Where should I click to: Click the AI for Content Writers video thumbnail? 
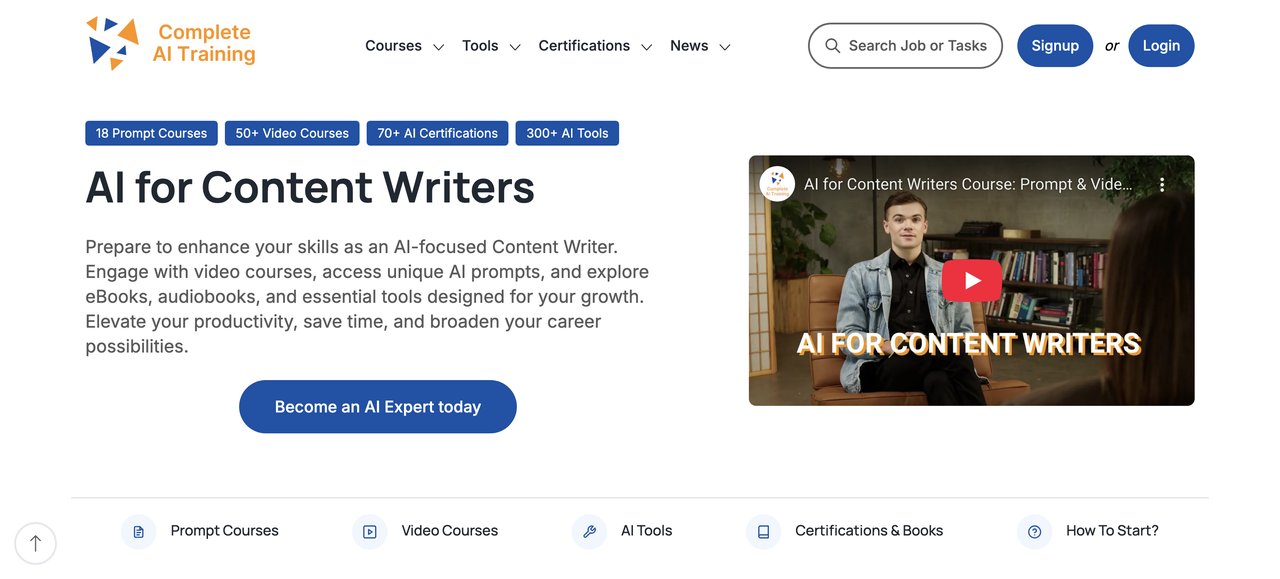(x=971, y=281)
